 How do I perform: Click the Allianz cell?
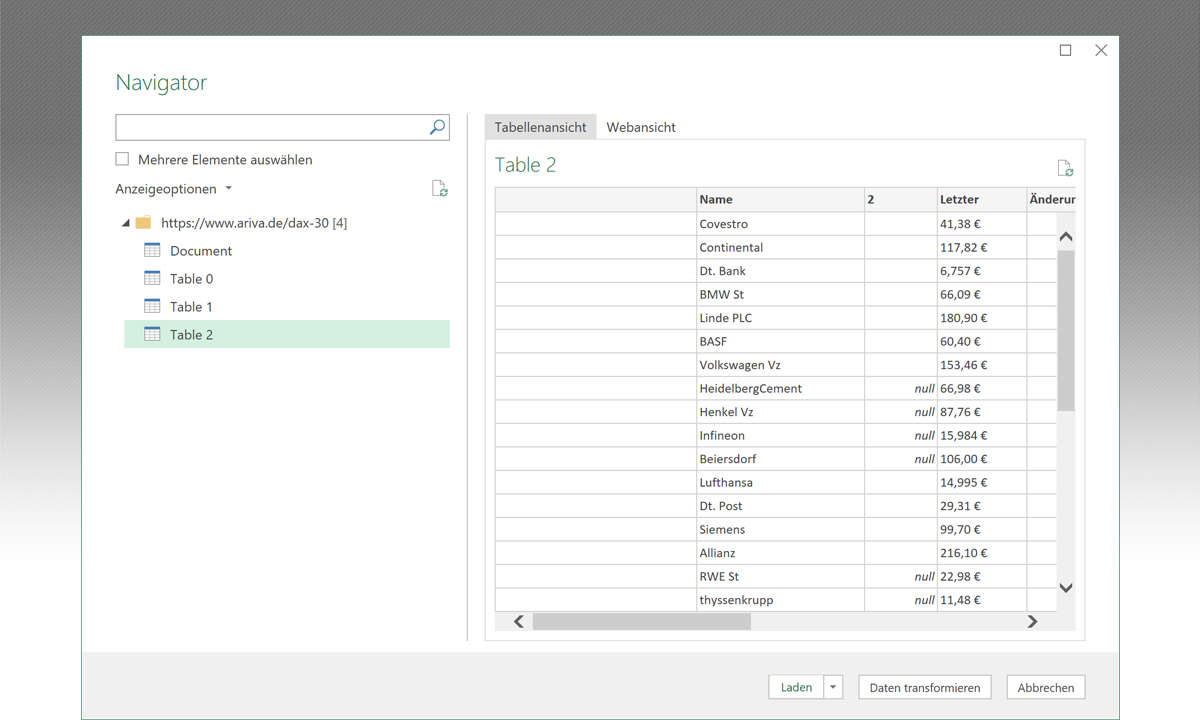pyautogui.click(x=780, y=553)
